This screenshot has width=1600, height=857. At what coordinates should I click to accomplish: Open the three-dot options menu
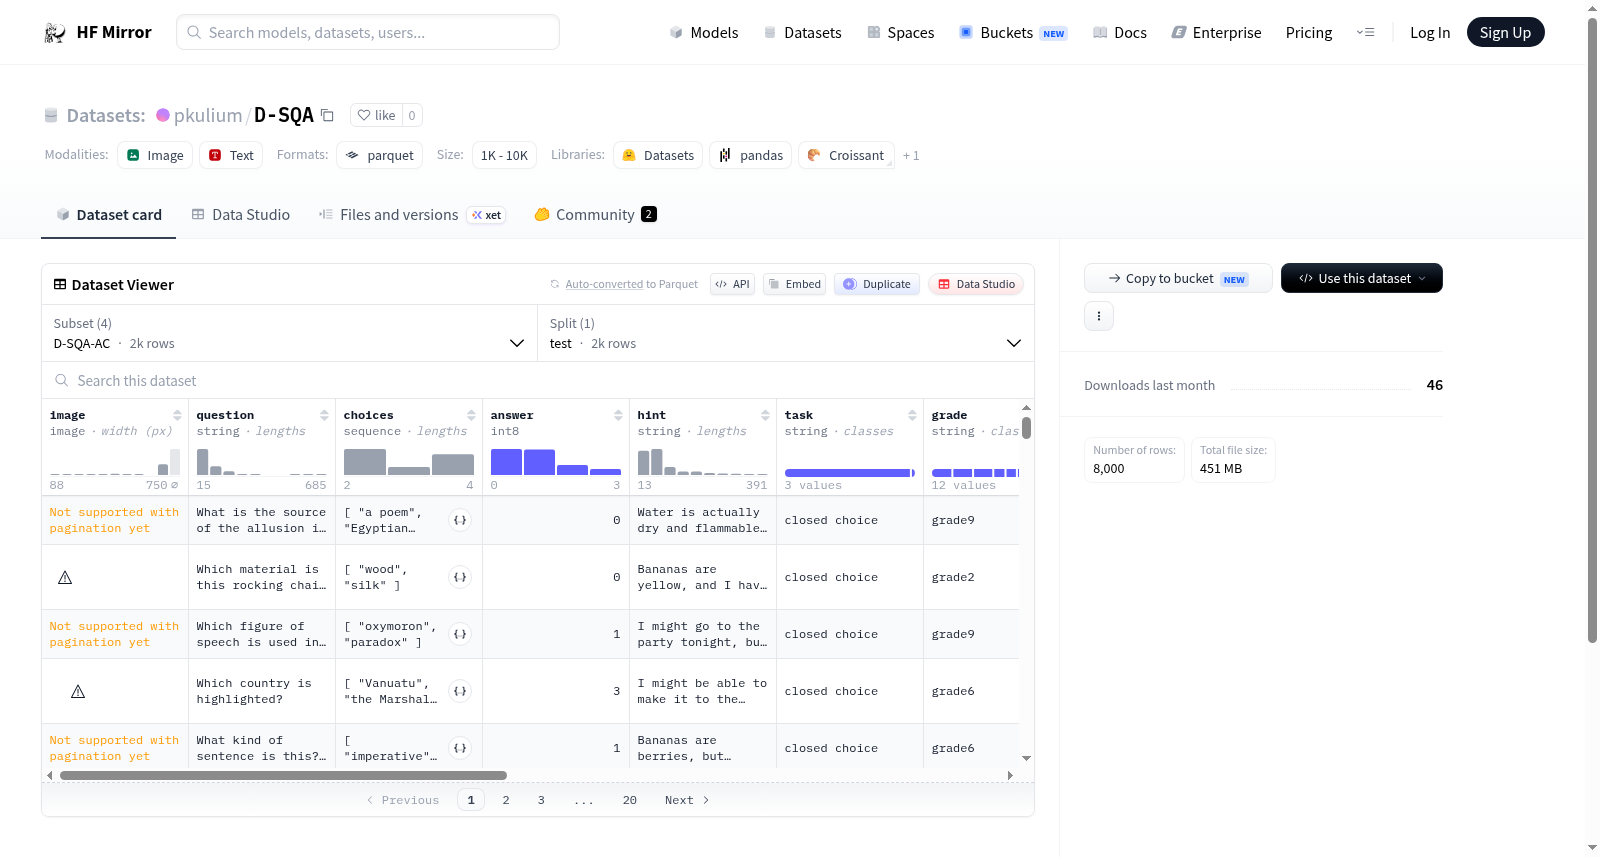pos(1099,316)
